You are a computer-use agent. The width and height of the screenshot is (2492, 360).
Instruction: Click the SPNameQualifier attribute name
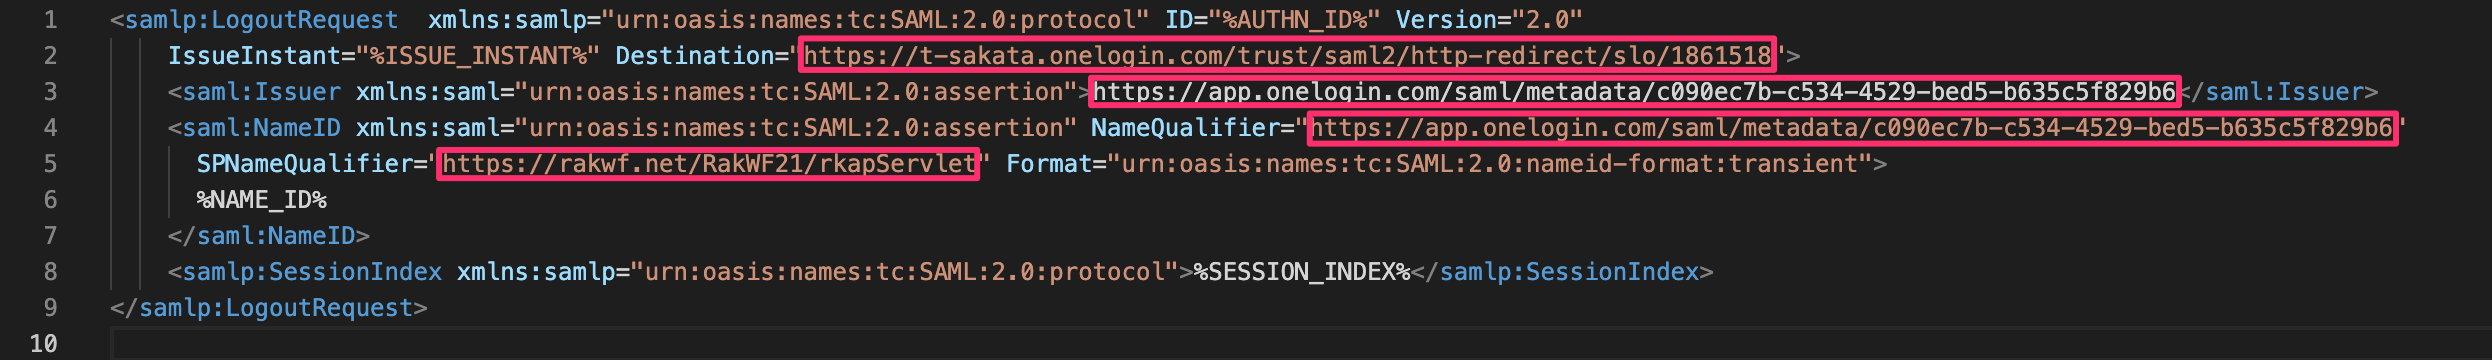tap(304, 164)
